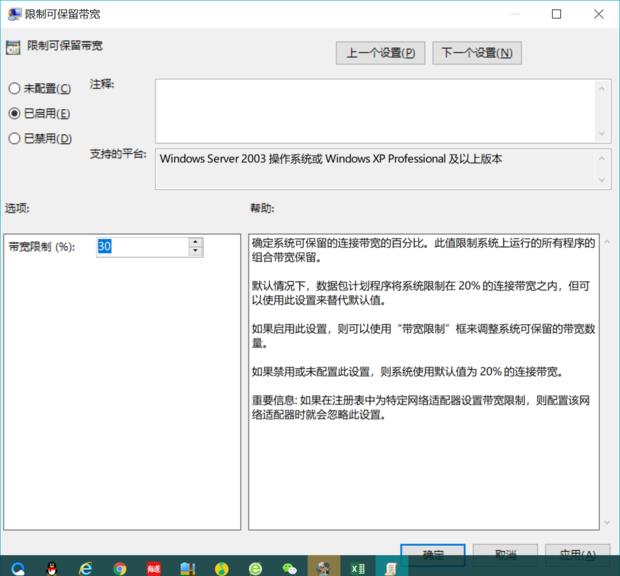Select the 未配置(C) radio button
The height and width of the screenshot is (576, 620).
40,88
